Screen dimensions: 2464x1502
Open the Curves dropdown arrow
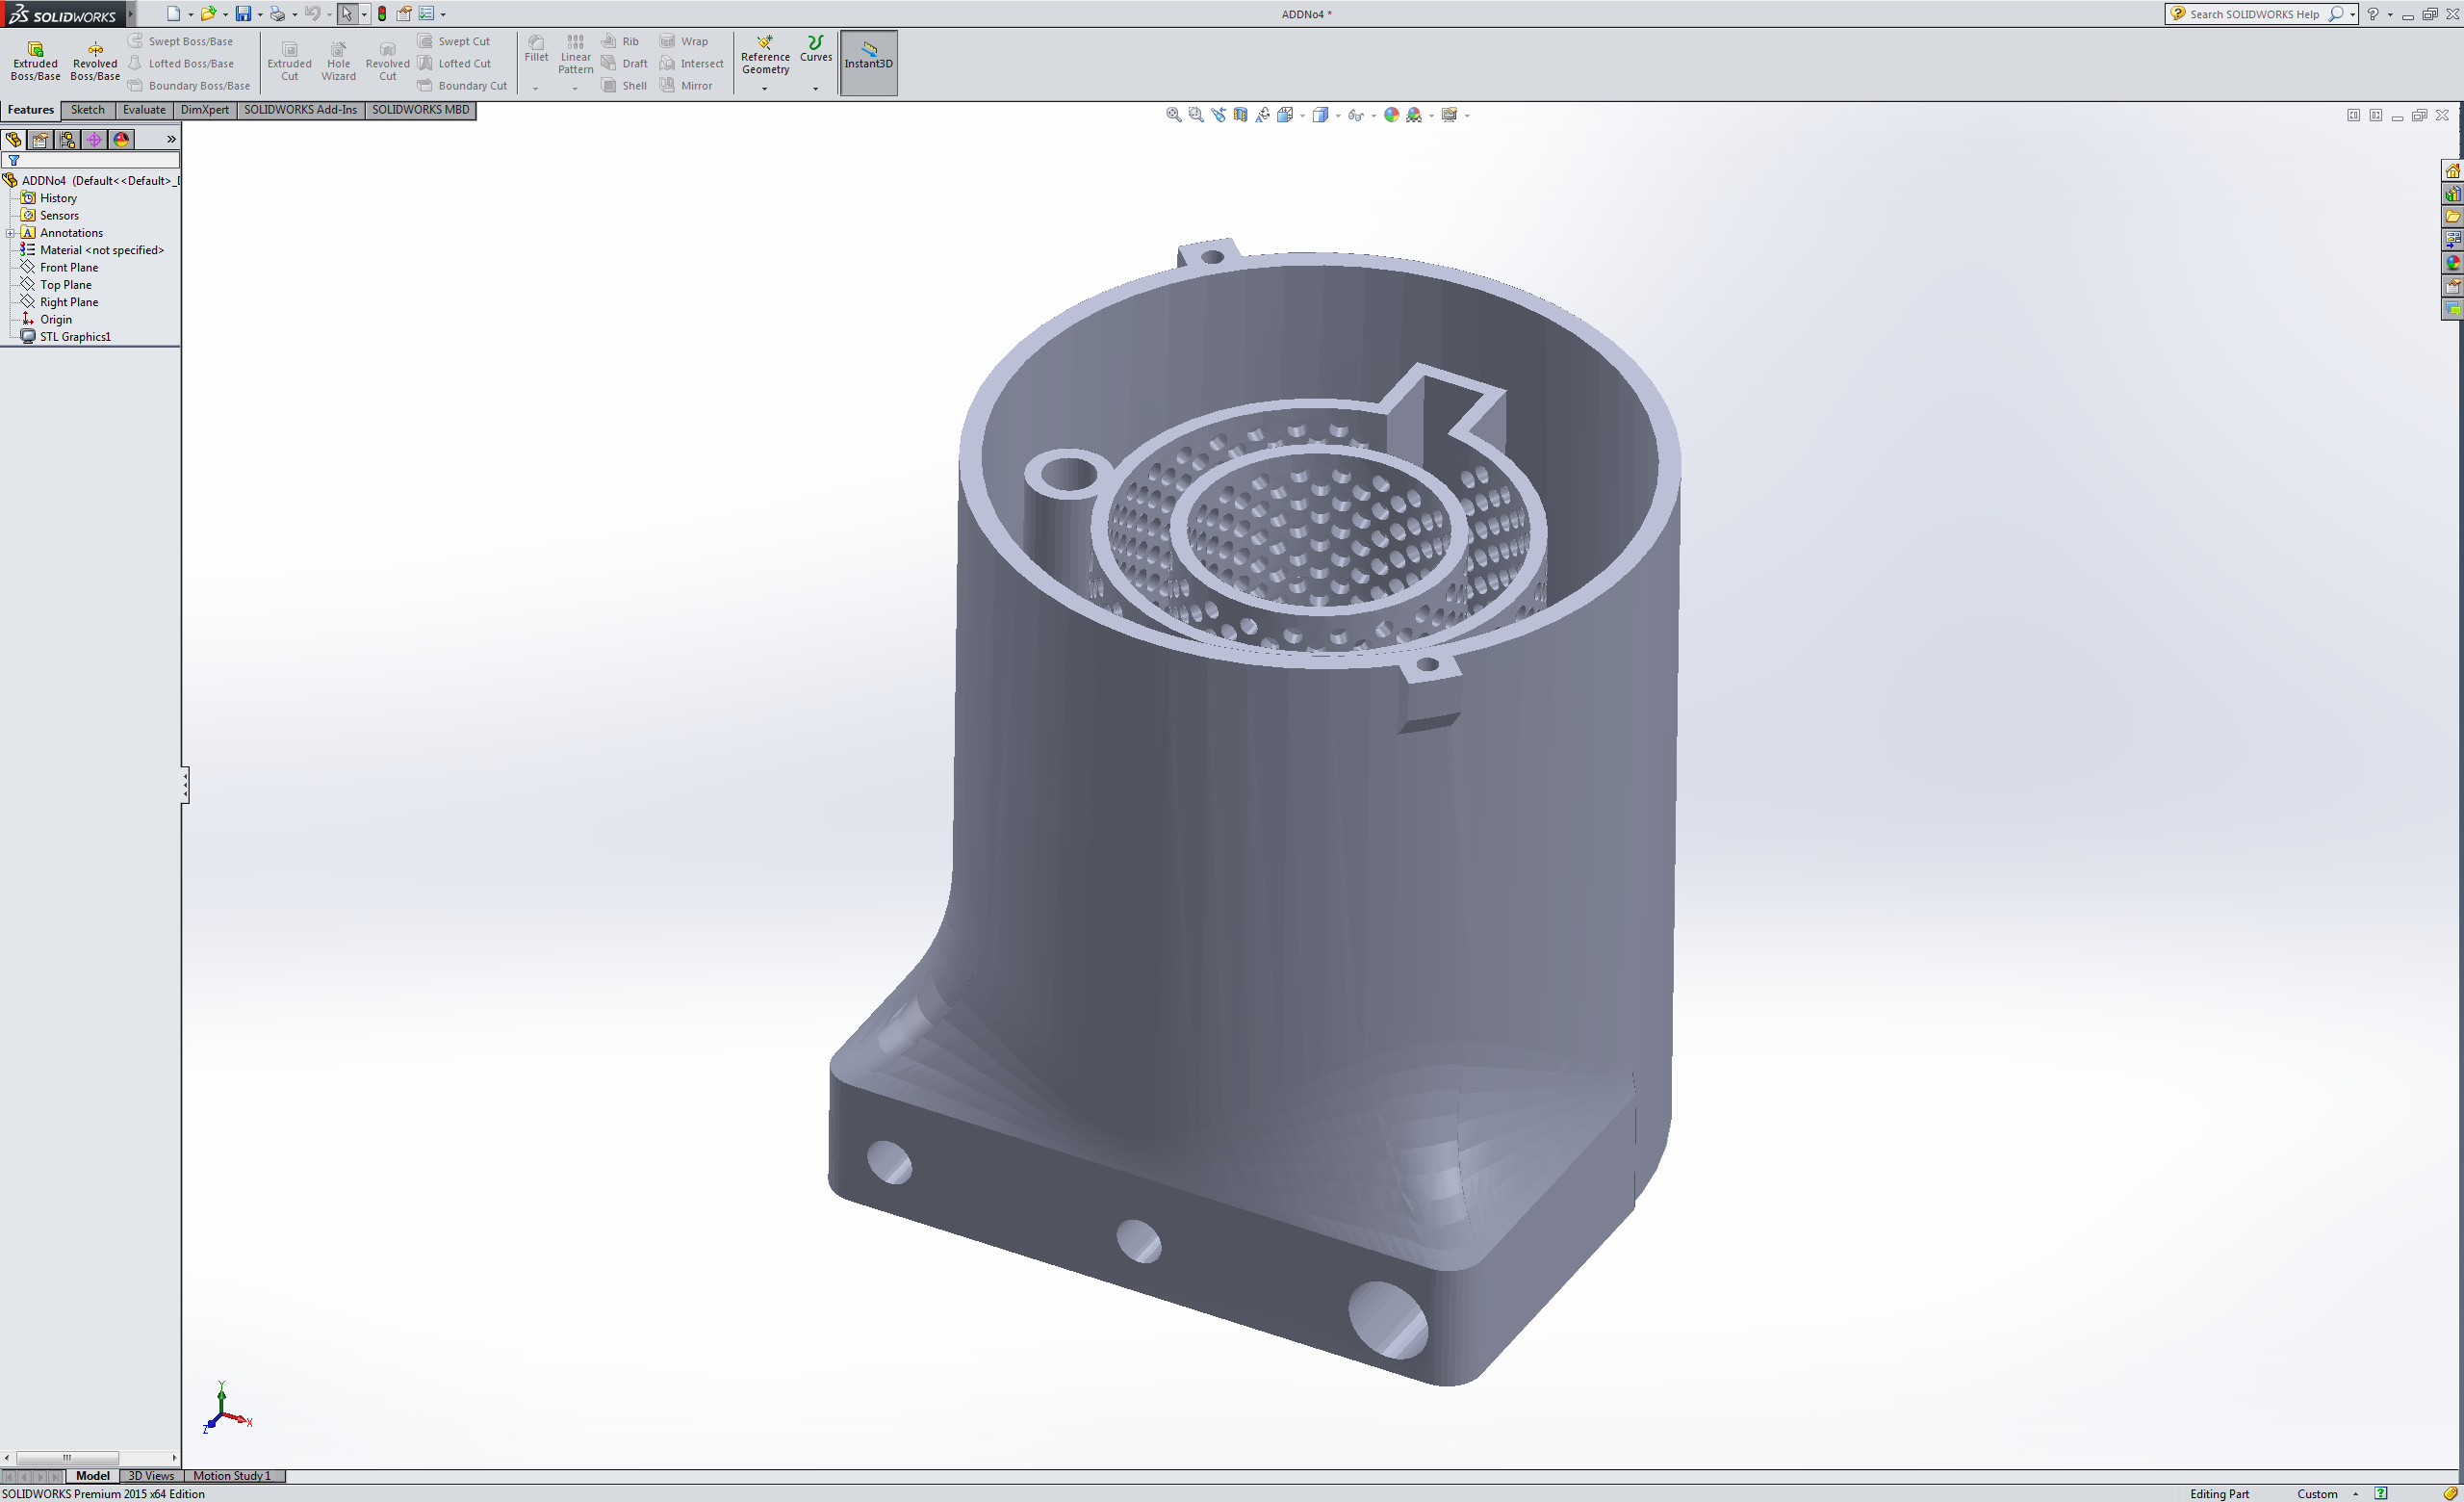click(816, 89)
